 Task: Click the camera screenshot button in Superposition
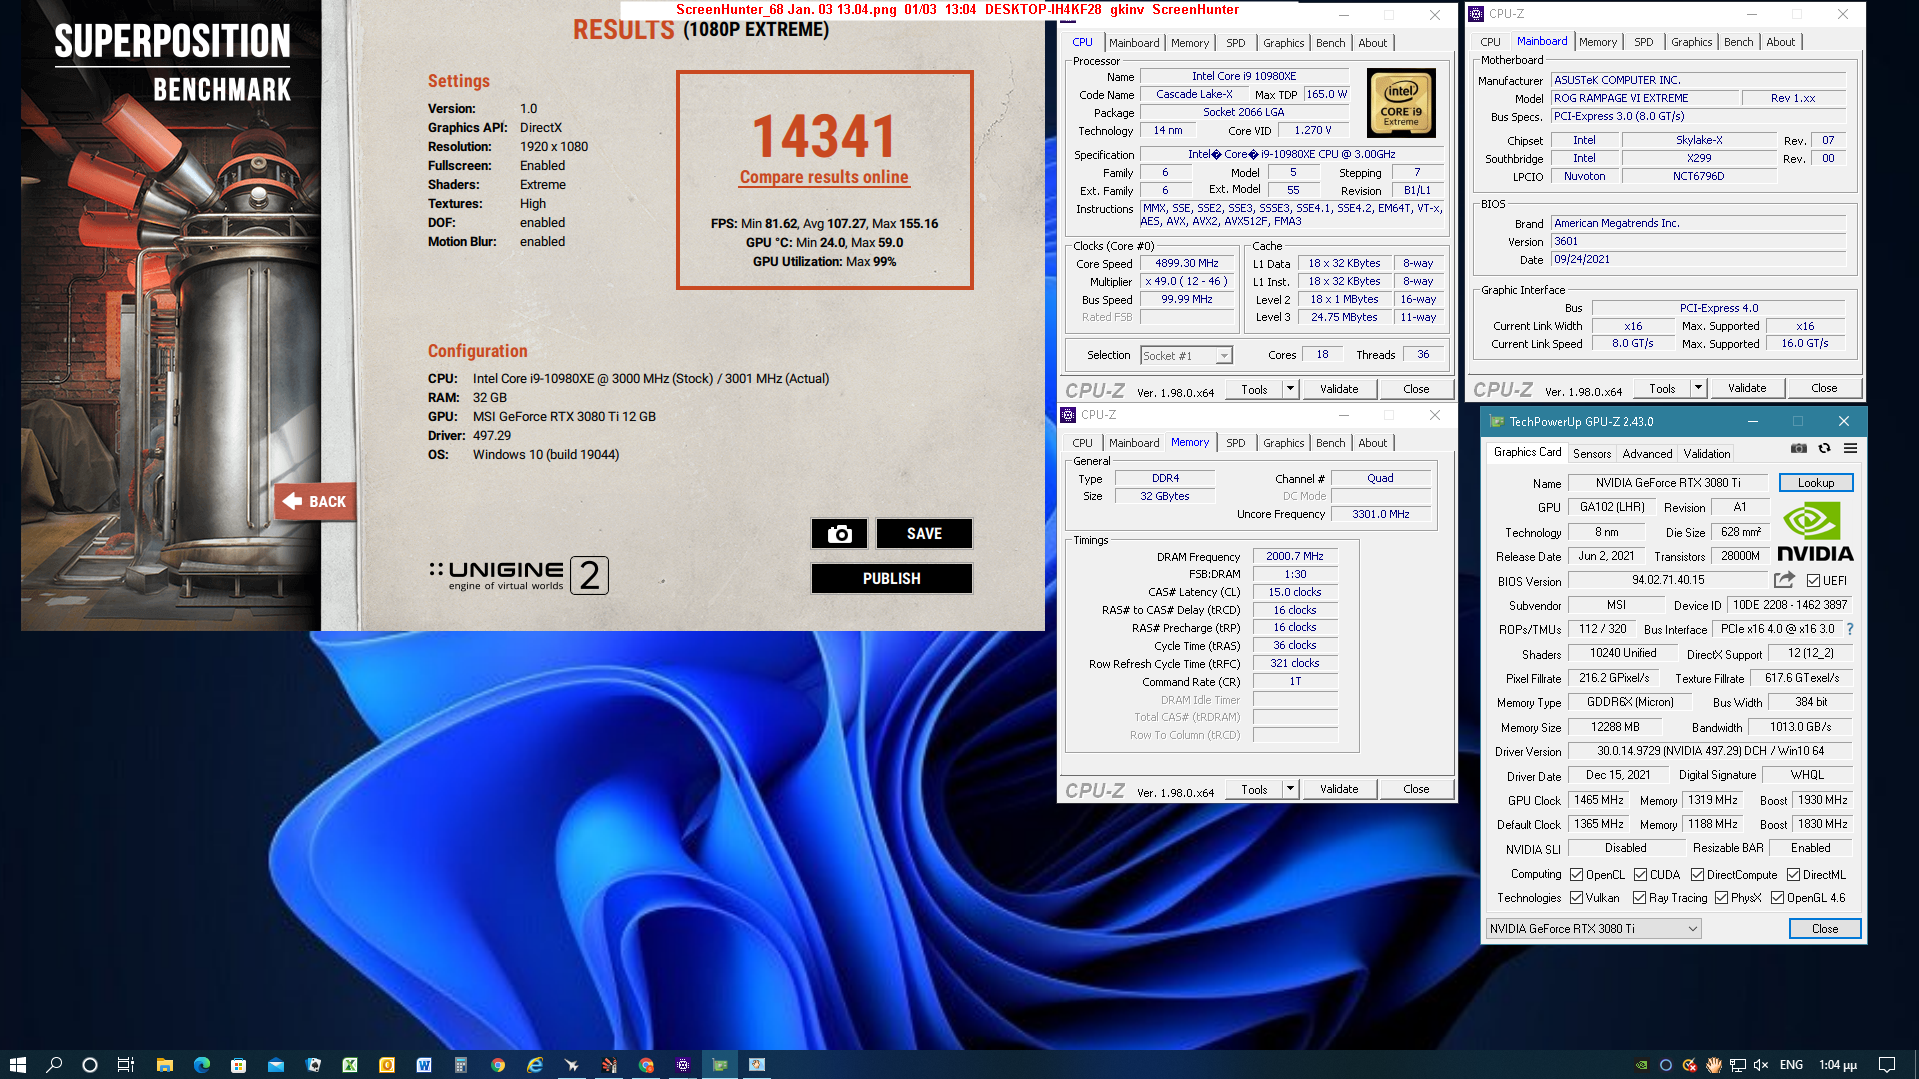pyautogui.click(x=839, y=534)
